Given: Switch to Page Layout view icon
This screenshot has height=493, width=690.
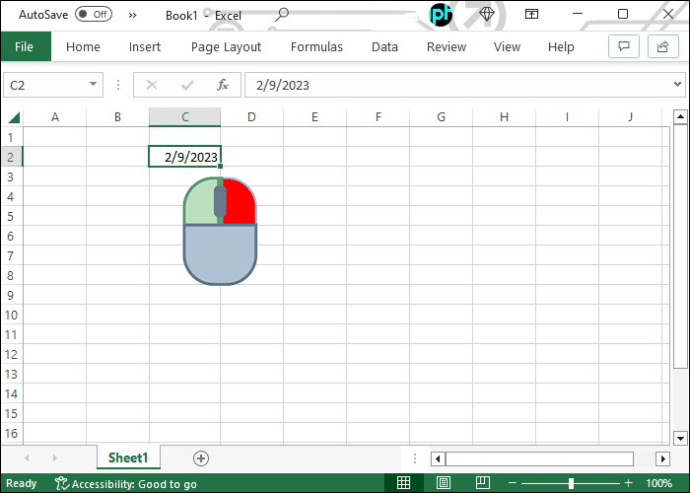Looking at the screenshot, I should click(443, 483).
